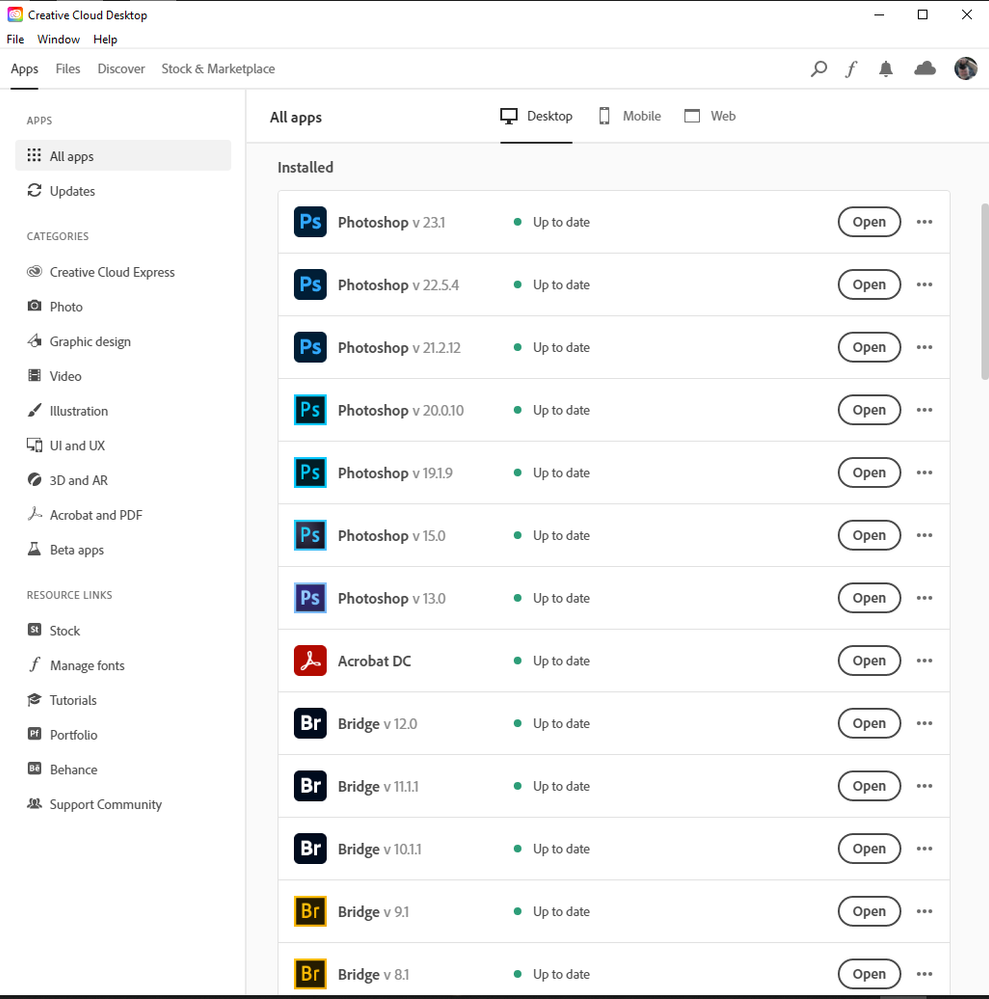Launch Acrobat DC with Open button
This screenshot has height=999, width=989.
869,661
